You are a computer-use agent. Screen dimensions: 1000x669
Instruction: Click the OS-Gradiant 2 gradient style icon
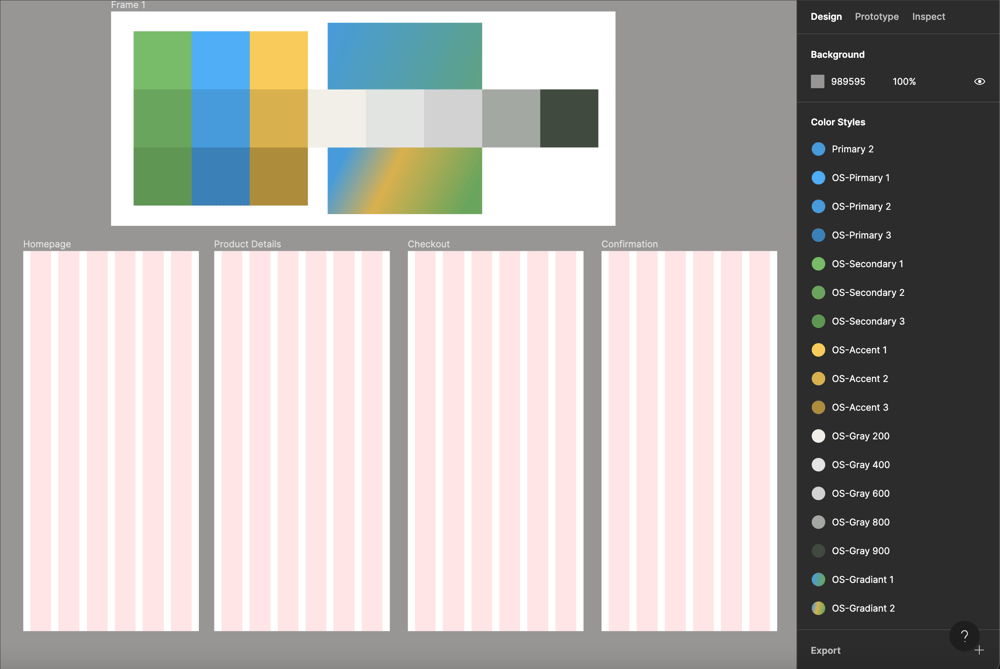(x=817, y=608)
